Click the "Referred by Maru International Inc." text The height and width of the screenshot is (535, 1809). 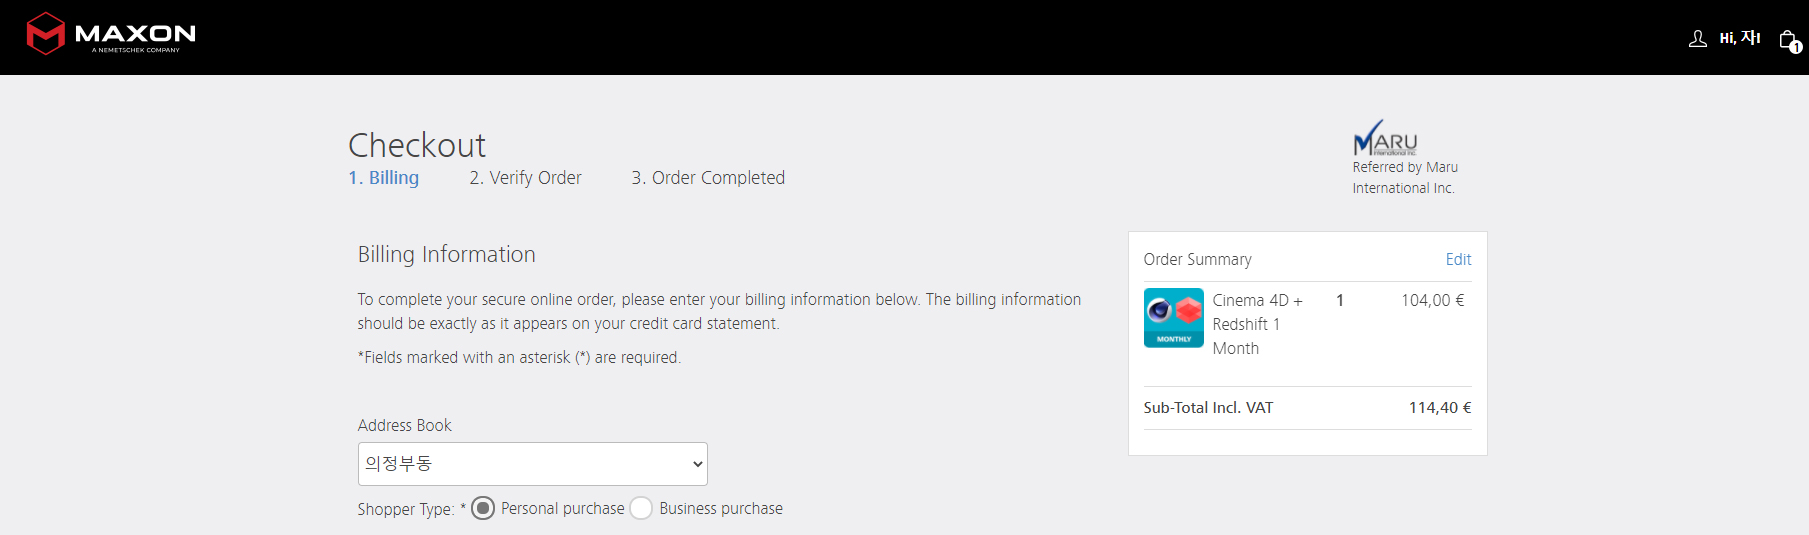[1404, 178]
